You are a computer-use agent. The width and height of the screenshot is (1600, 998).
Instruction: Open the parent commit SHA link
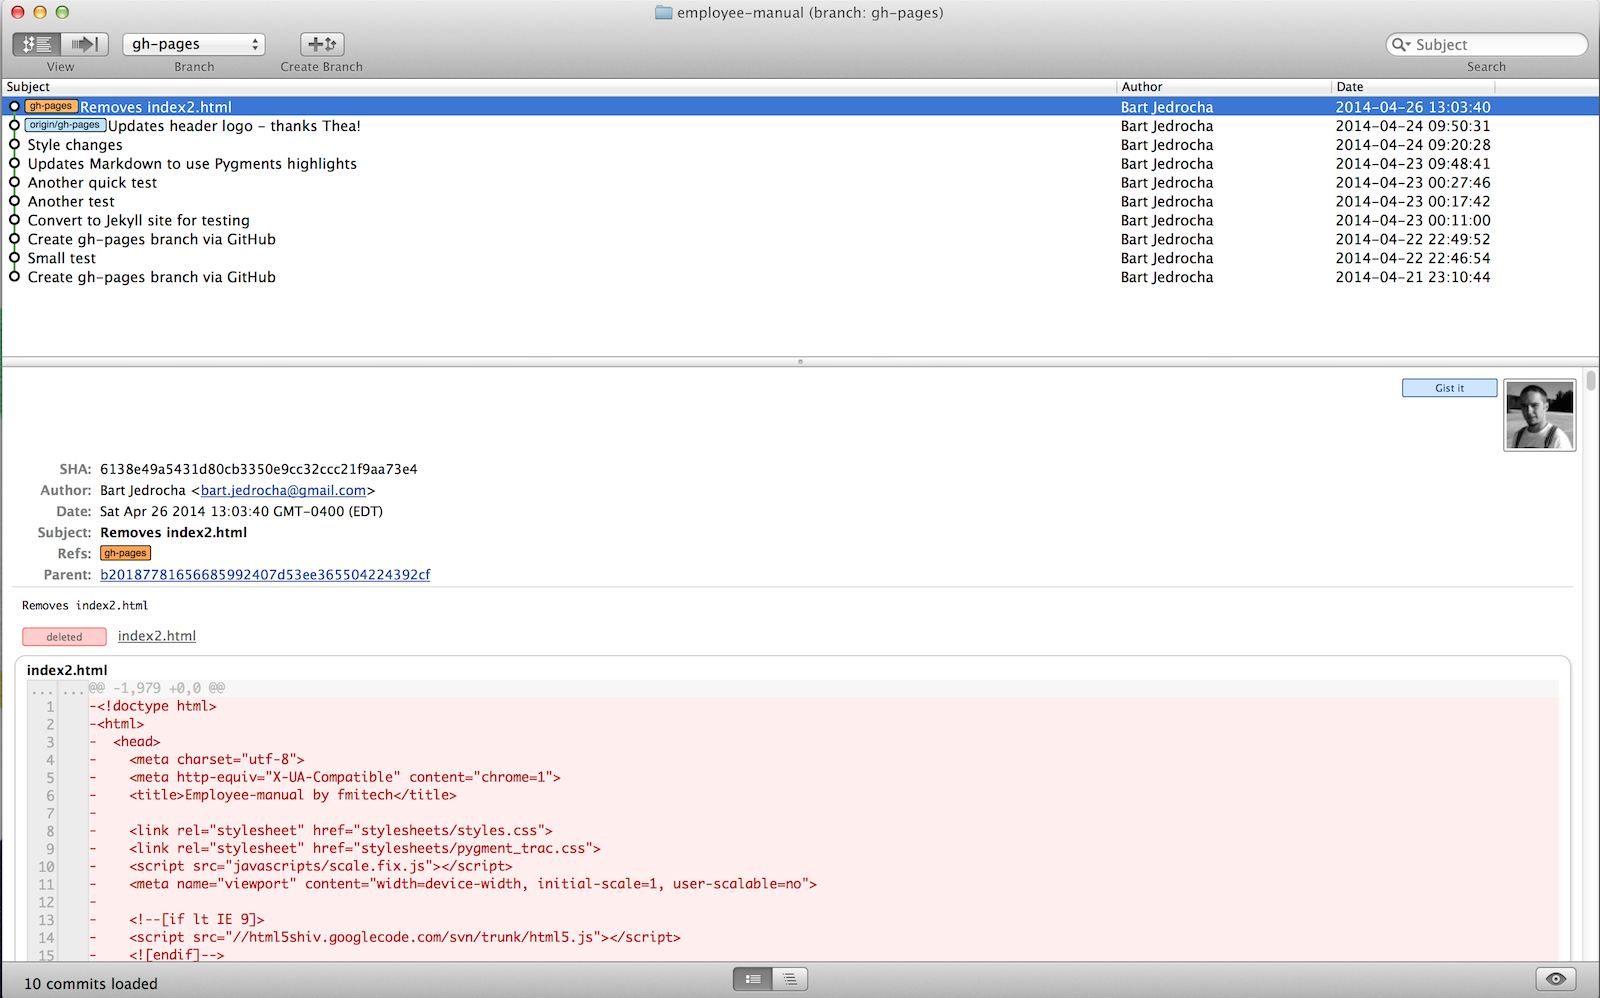265,575
